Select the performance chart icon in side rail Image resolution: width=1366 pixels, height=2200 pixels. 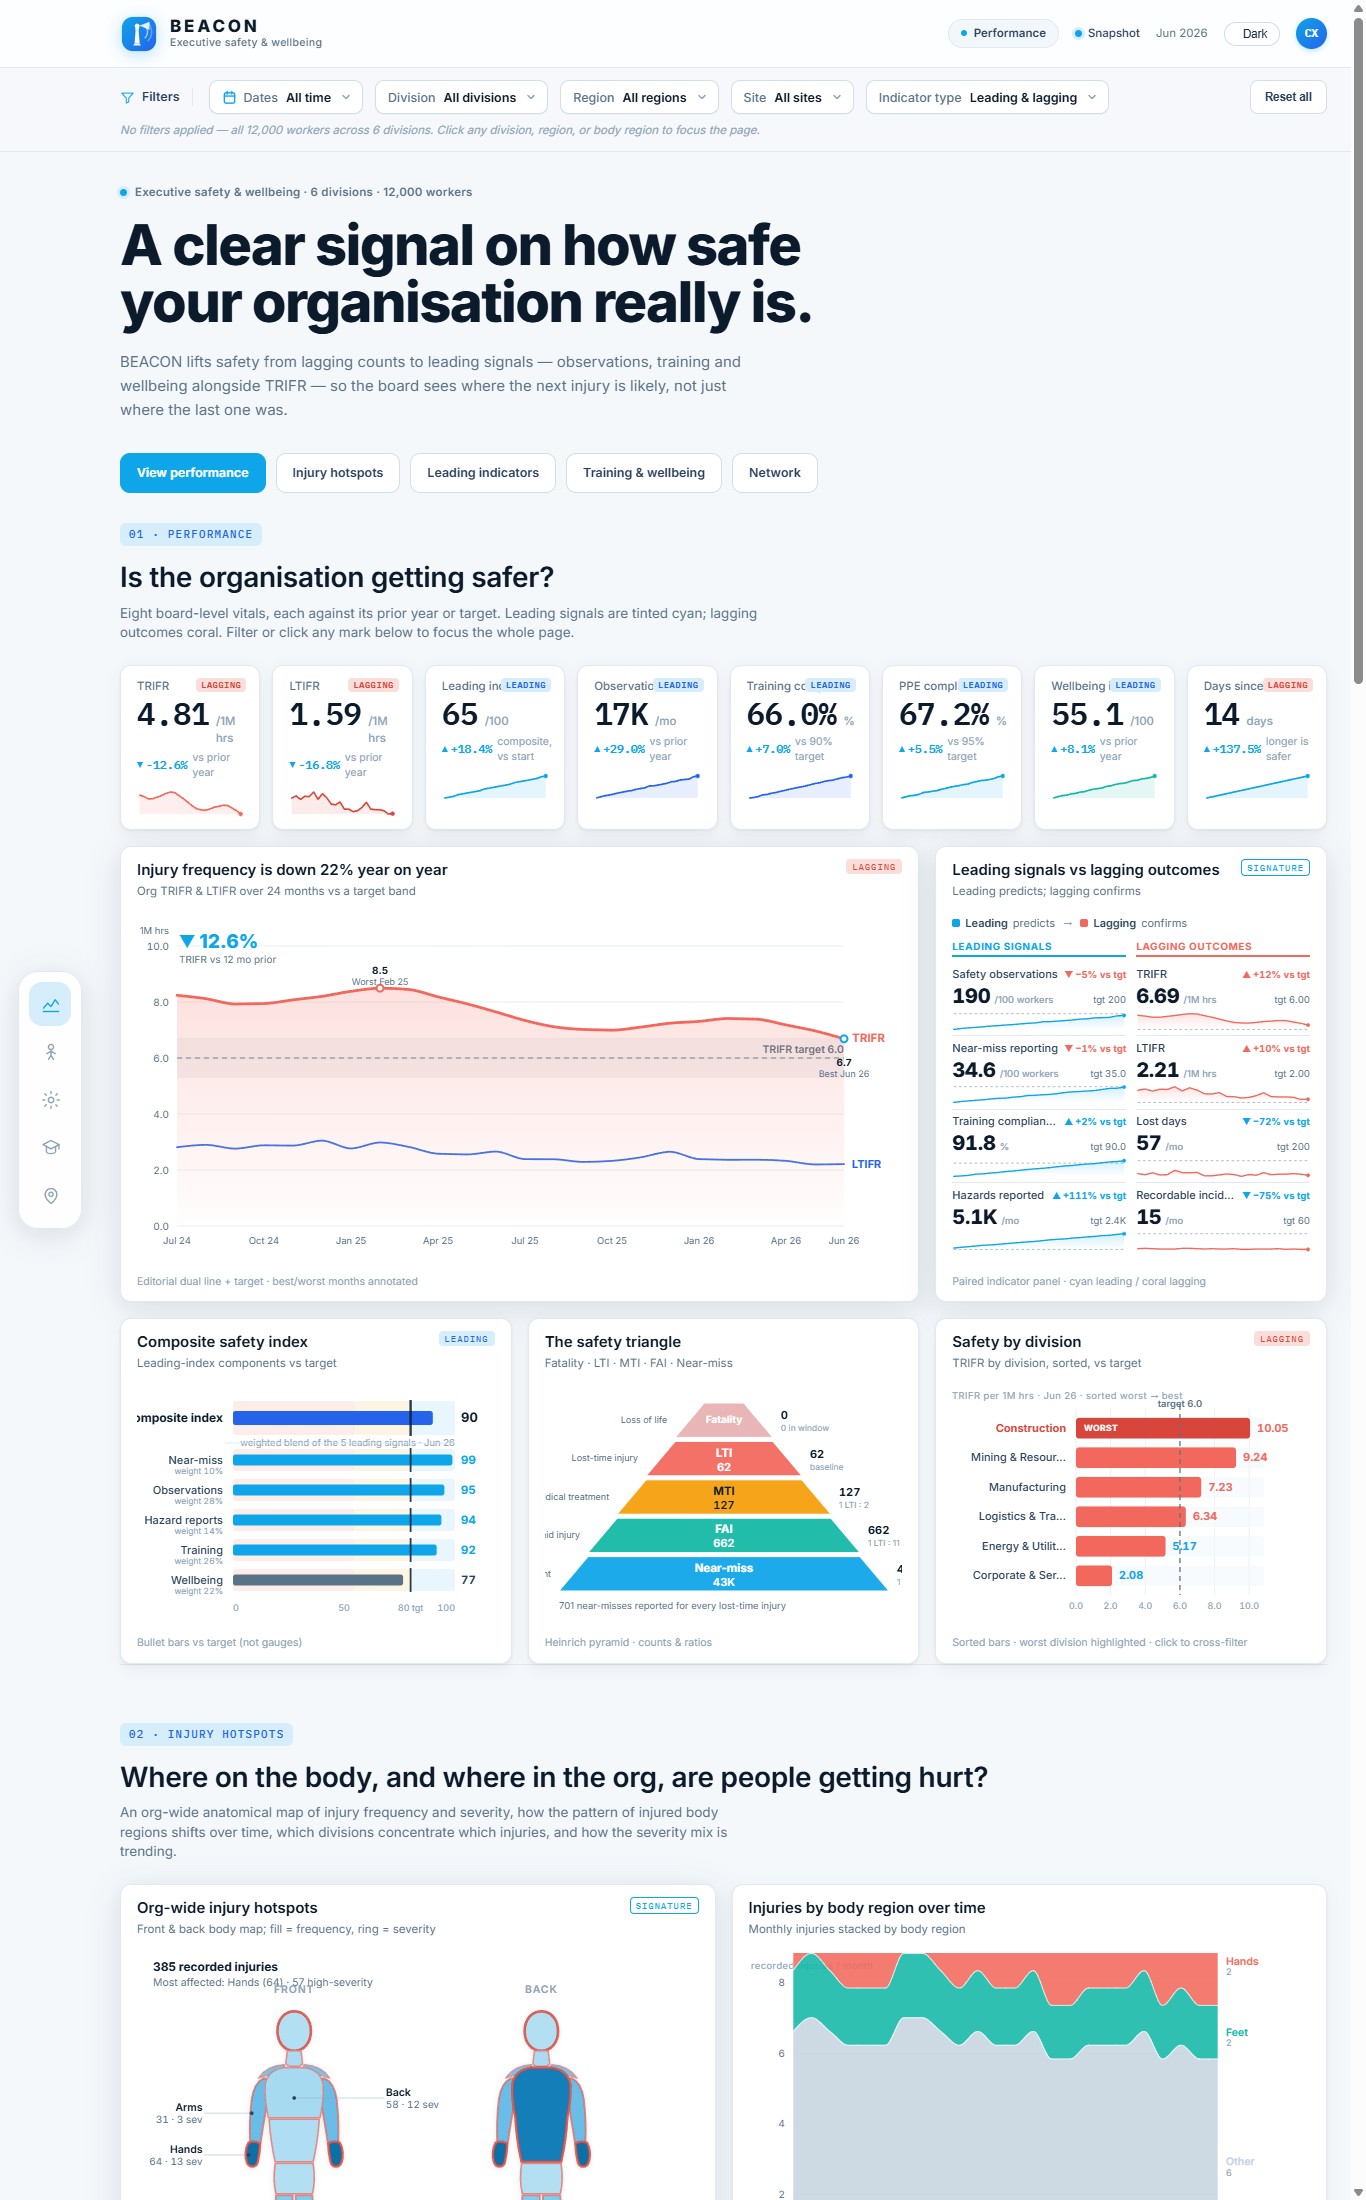pyautogui.click(x=51, y=1004)
